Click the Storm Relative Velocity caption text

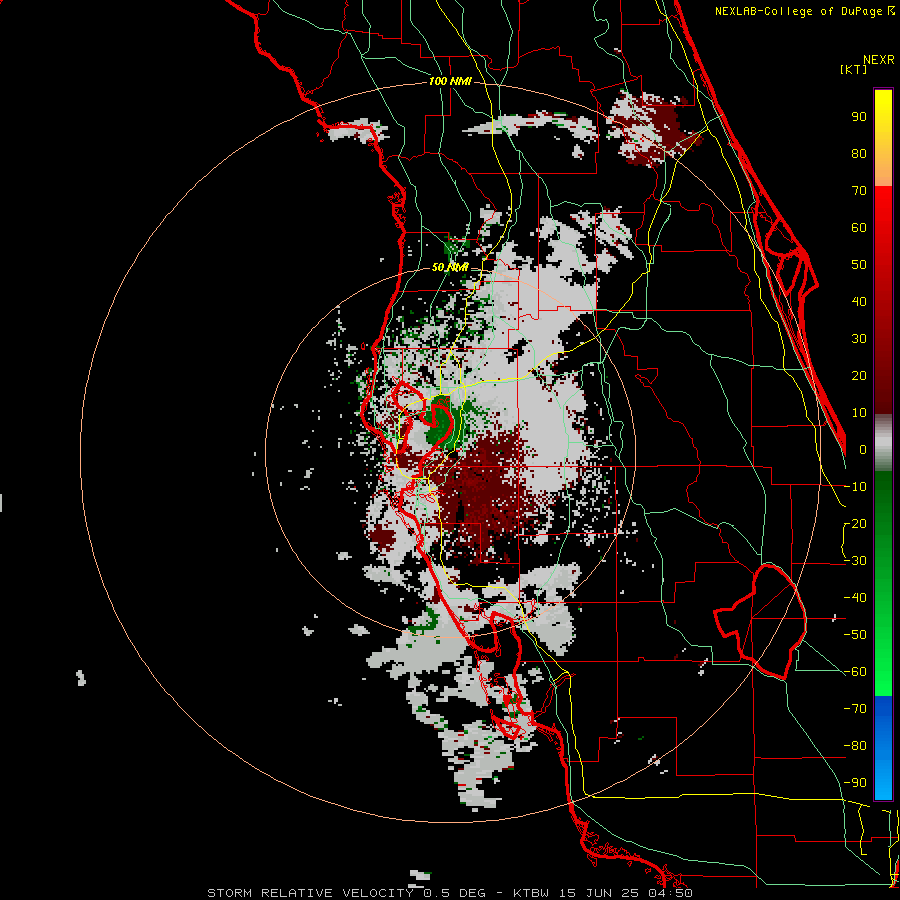pos(449,893)
